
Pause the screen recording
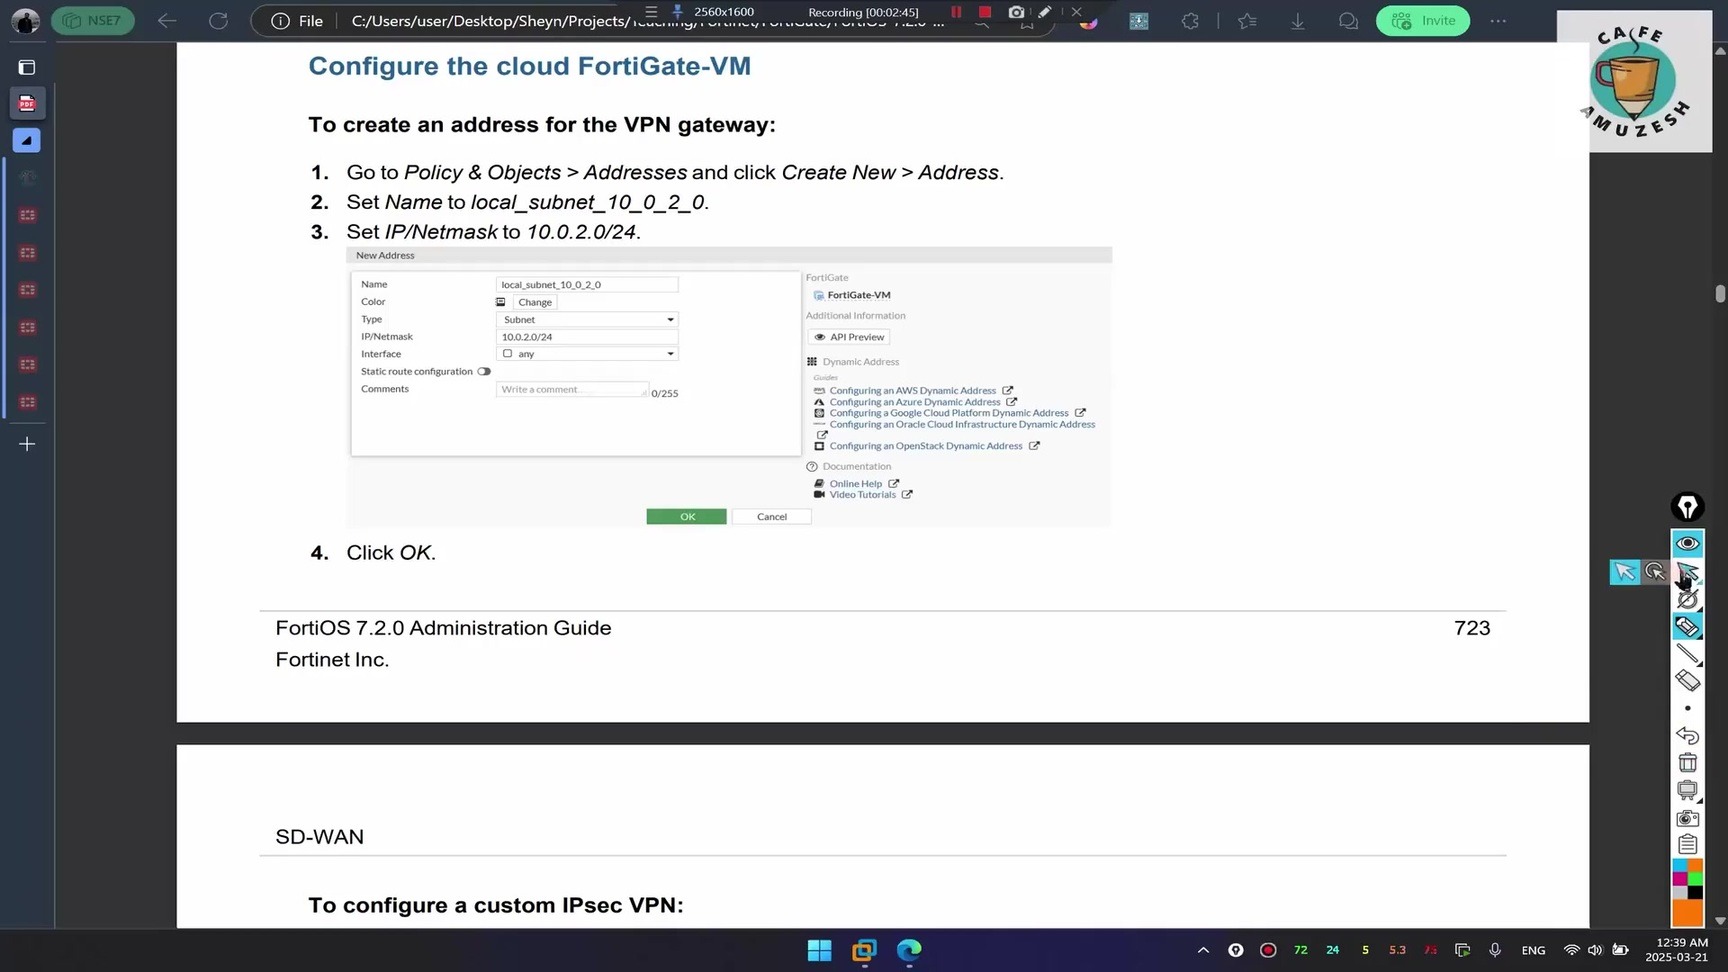click(956, 12)
